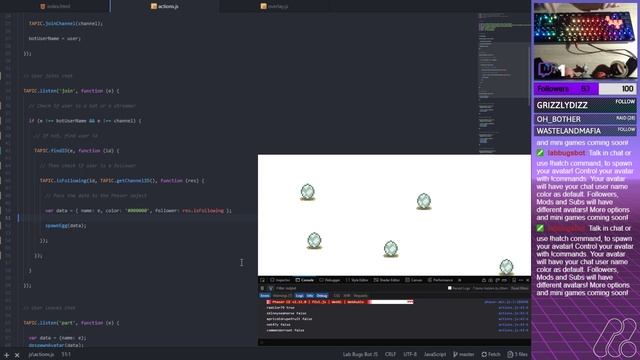Click the labbugsbot name in chat
Screen dimensions: 640x360
pyautogui.click(x=566, y=153)
